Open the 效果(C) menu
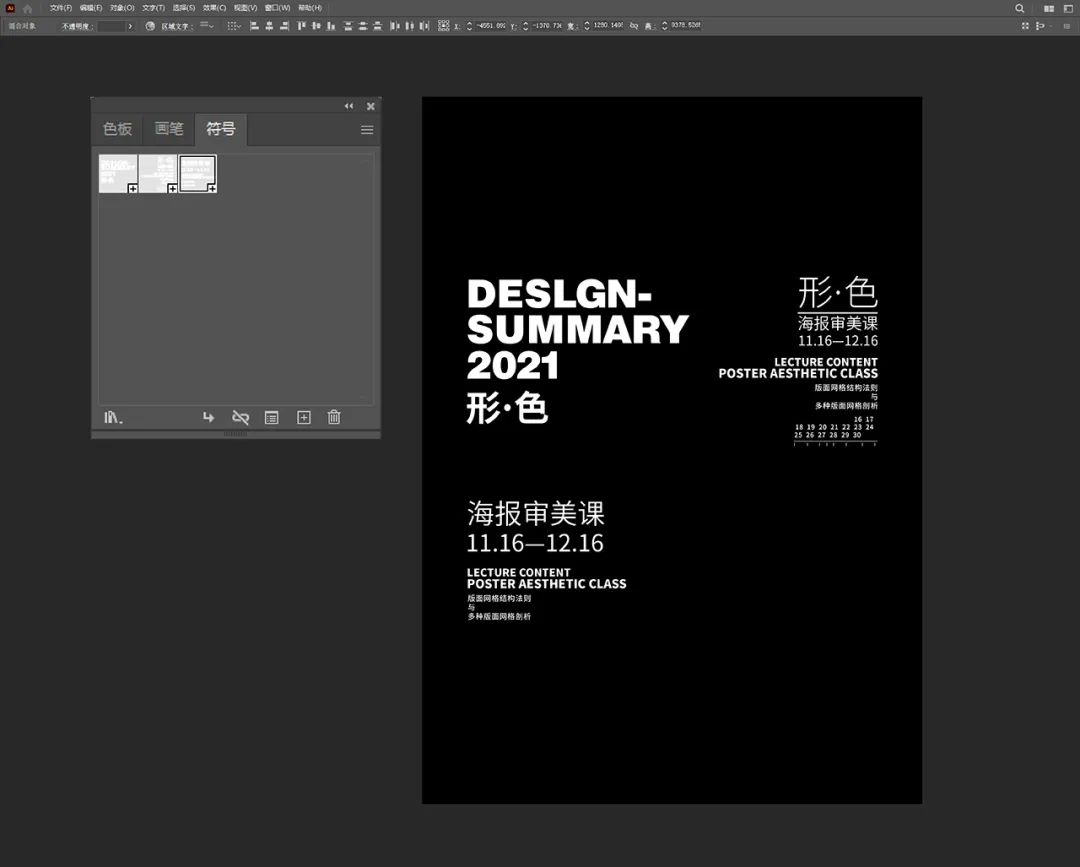The height and width of the screenshot is (867, 1080). coord(215,8)
